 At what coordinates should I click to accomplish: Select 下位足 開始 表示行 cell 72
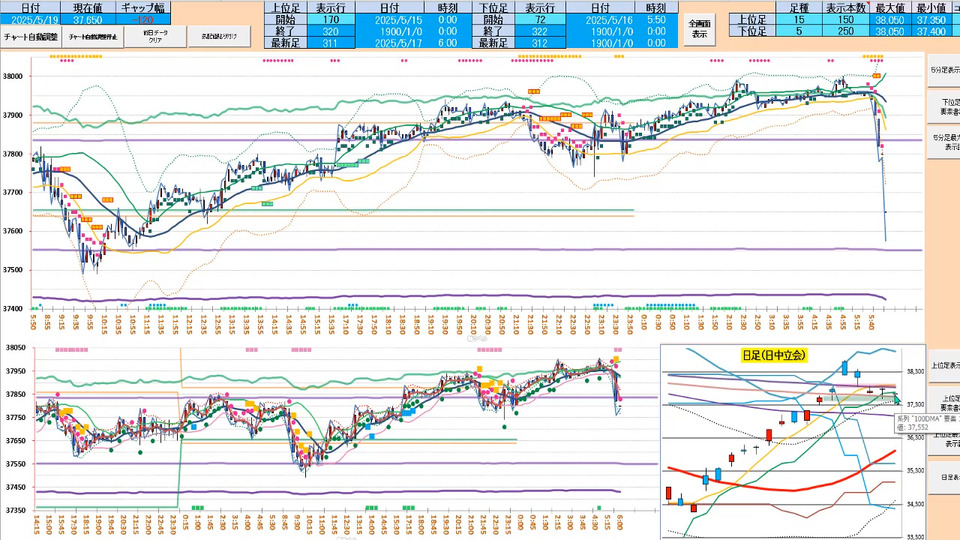(x=539, y=20)
